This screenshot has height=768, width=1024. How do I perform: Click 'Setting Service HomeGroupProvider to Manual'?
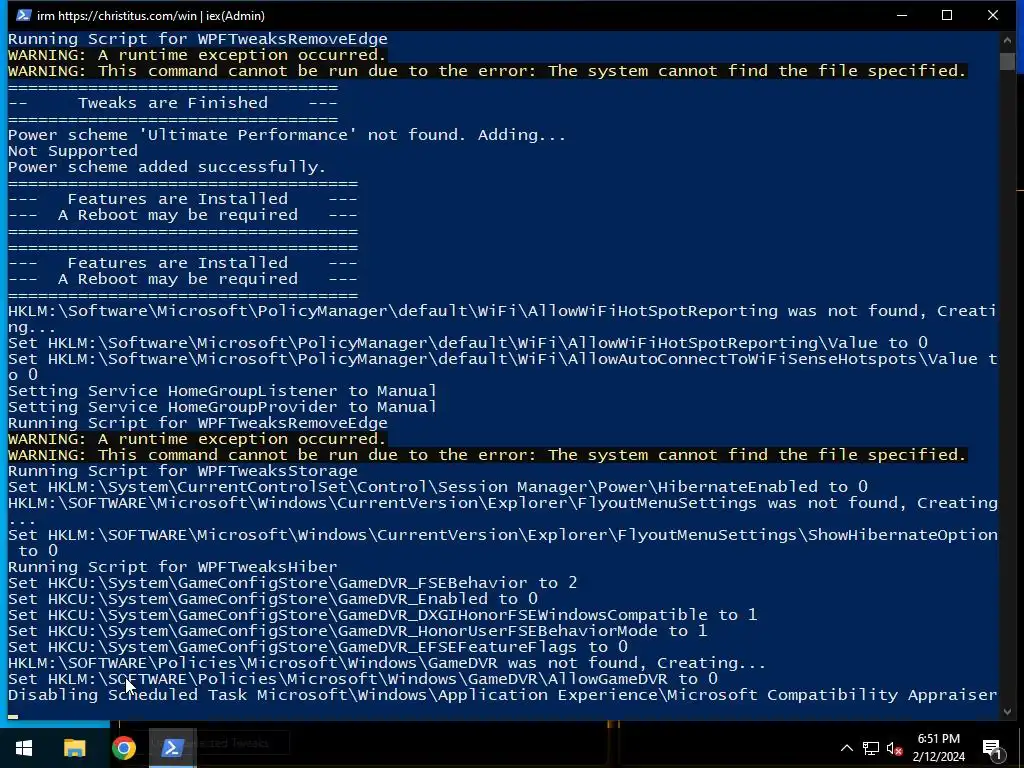[222, 407]
